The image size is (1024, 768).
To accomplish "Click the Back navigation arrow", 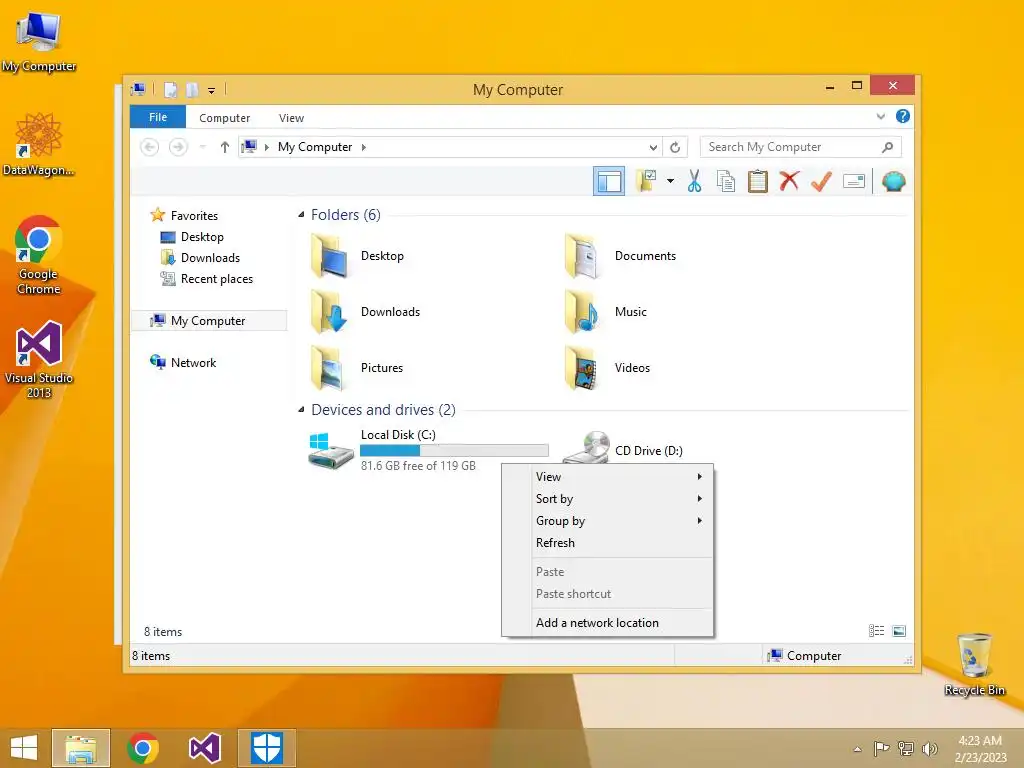I will click(150, 147).
